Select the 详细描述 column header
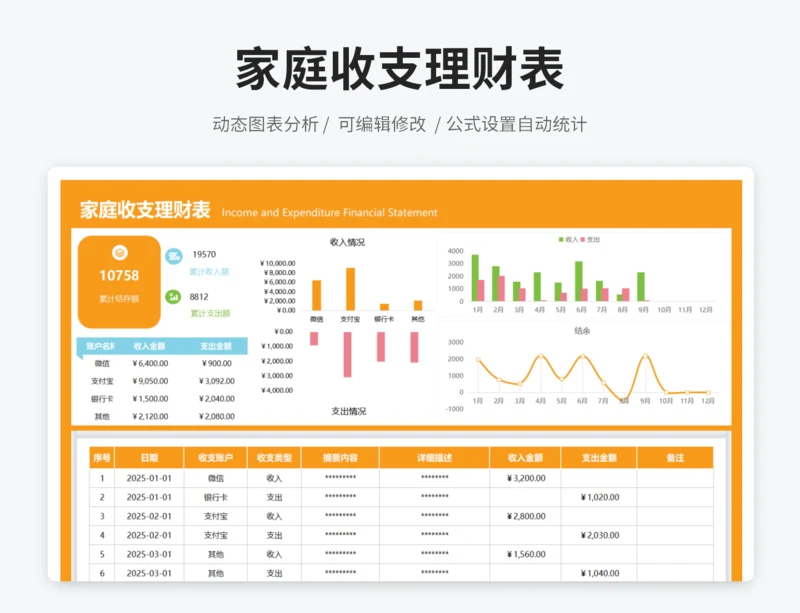Viewport: 800px width, 613px height. [x=434, y=458]
